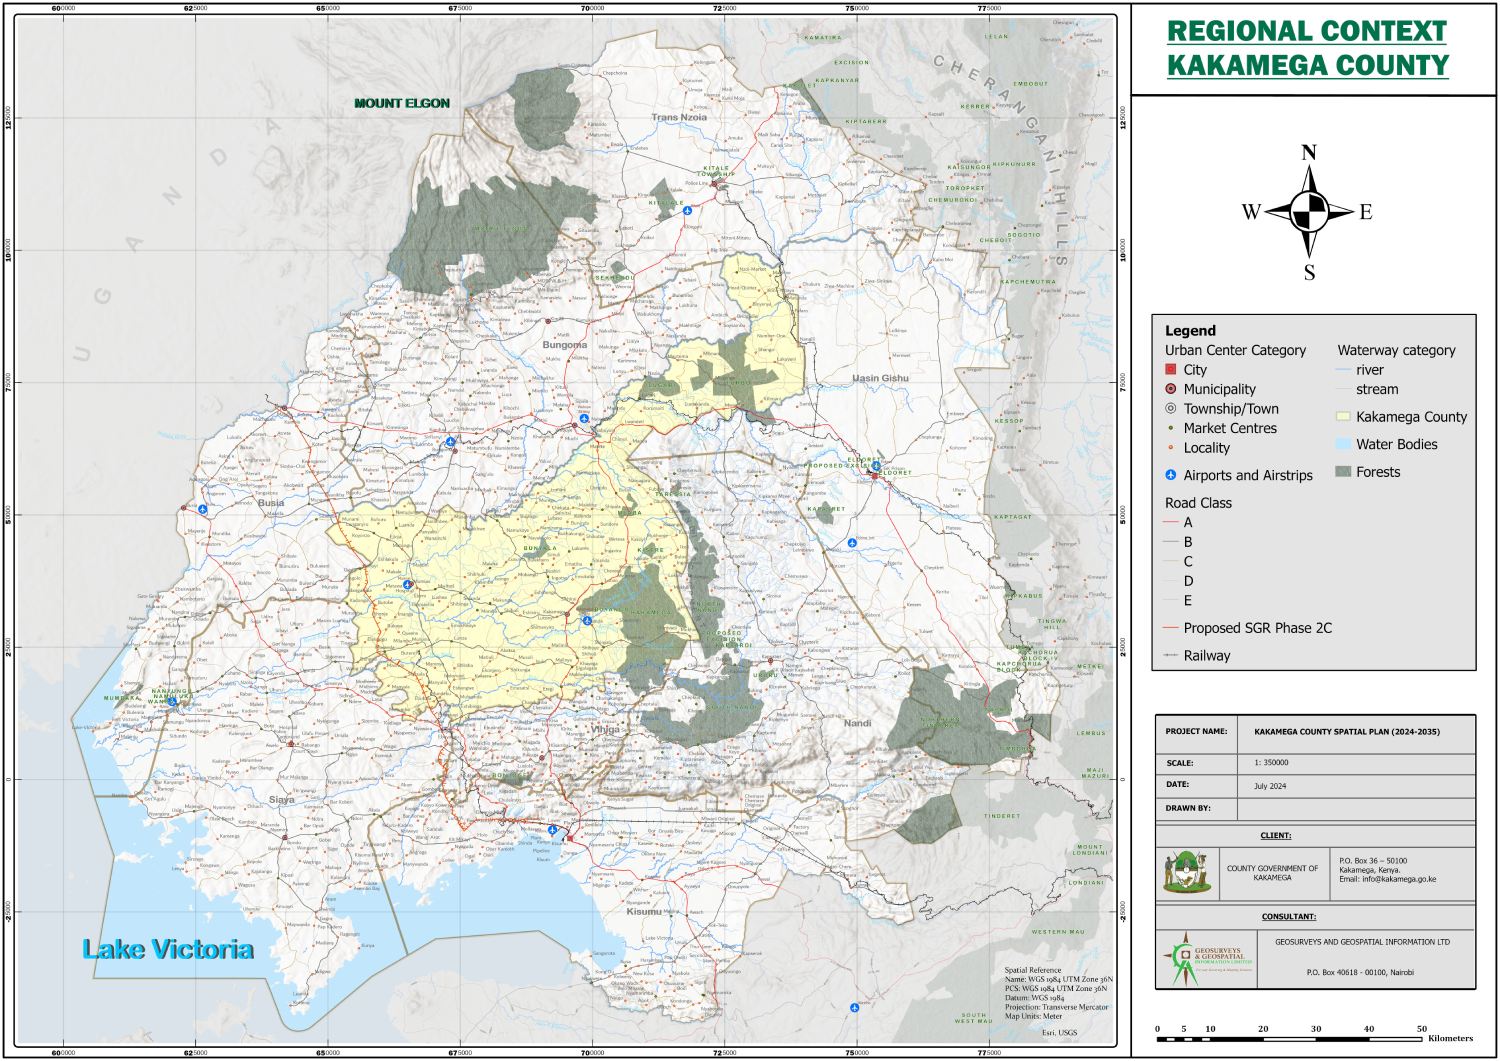Click the Proposed SGR Phase 2C line symbol
Image resolution: width=1500 pixels, height=1061 pixels.
[x=1171, y=628]
